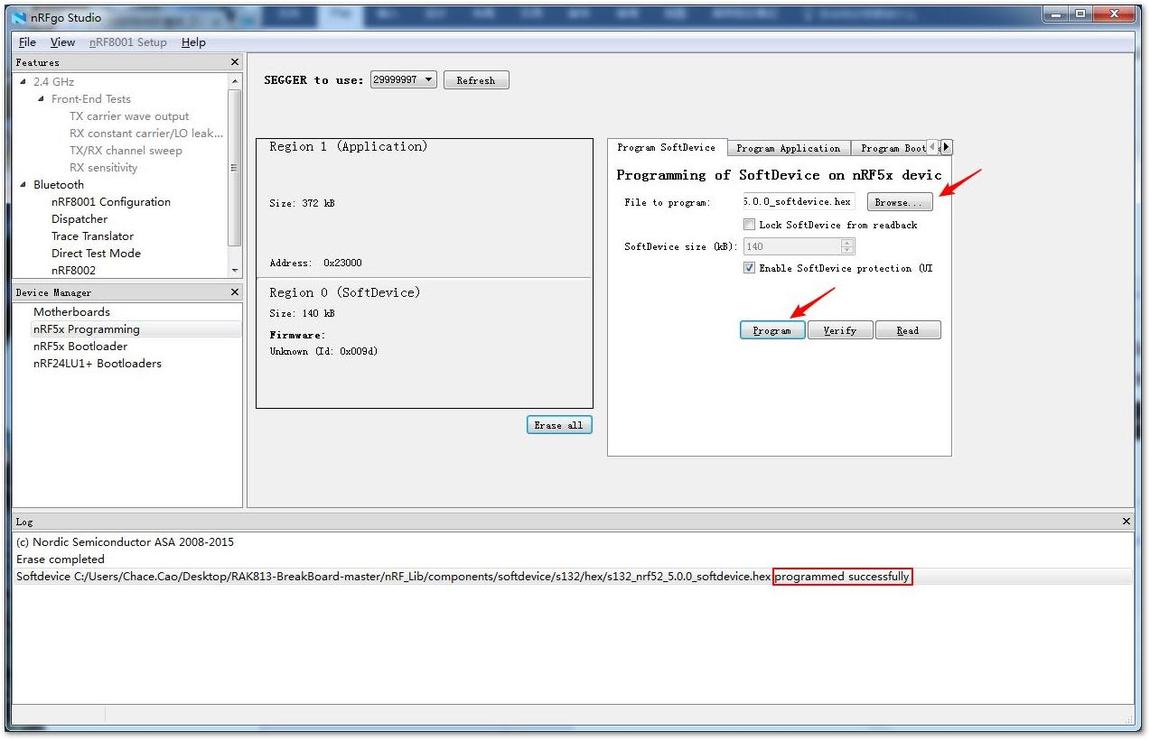1150x740 pixels.
Task: Open the nRF8001 Setup menu
Action: click(128, 43)
